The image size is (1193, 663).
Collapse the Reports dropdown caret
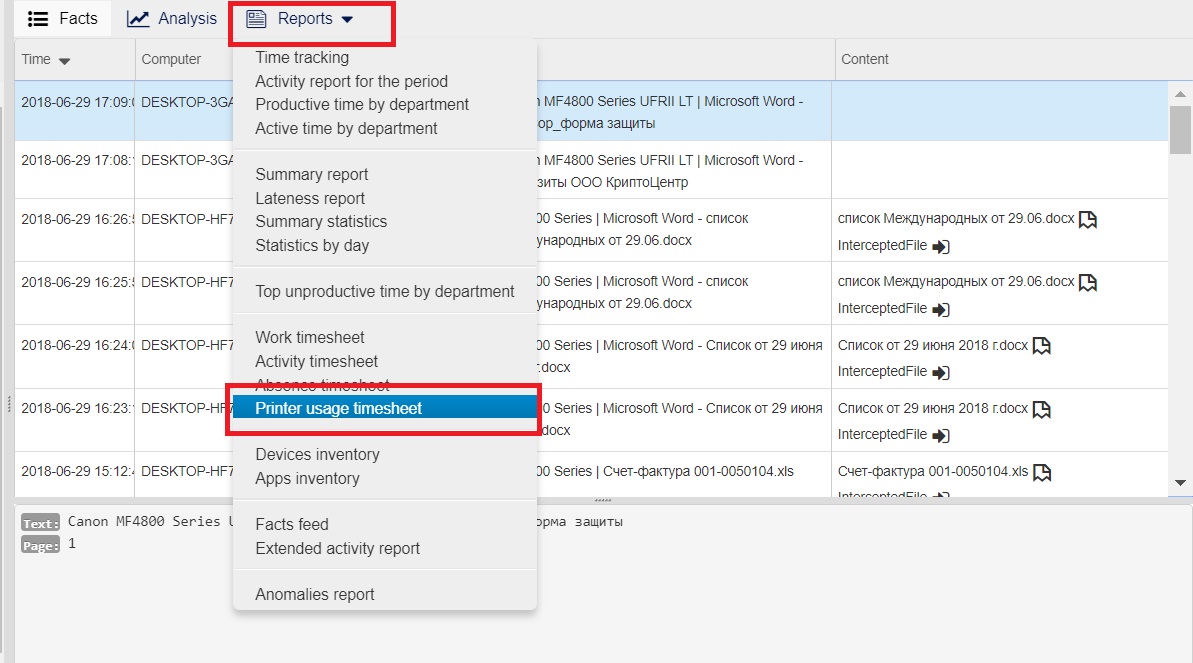point(347,20)
